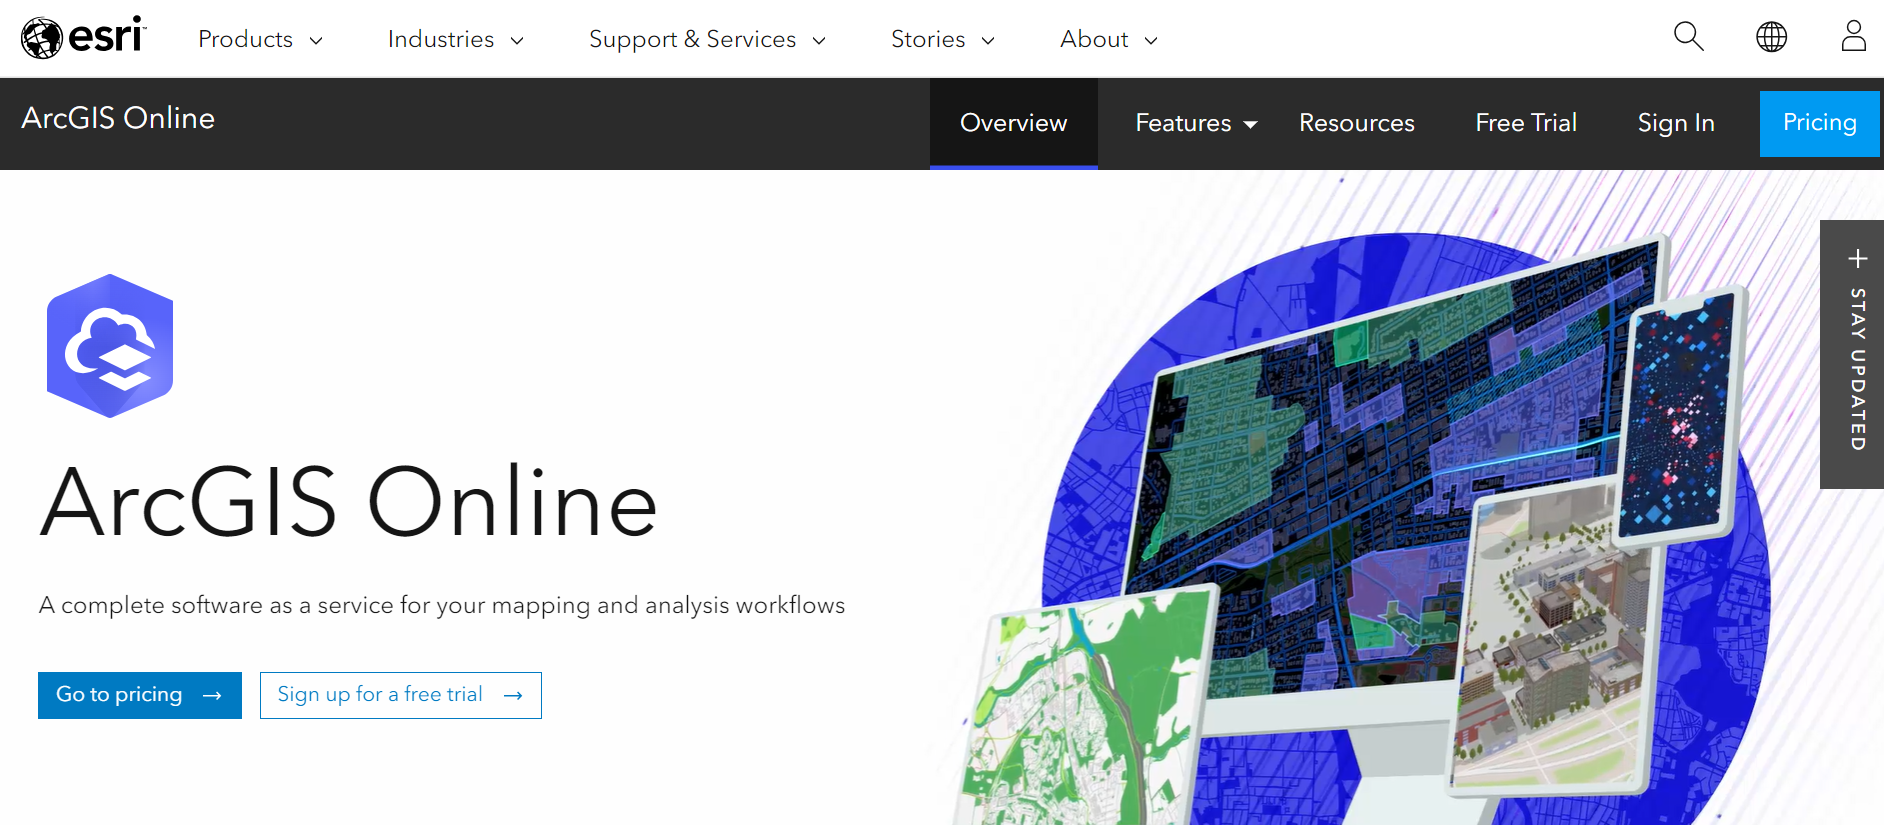Open Support & Services dropdown
Screen dimensions: 1884x825
[706, 40]
